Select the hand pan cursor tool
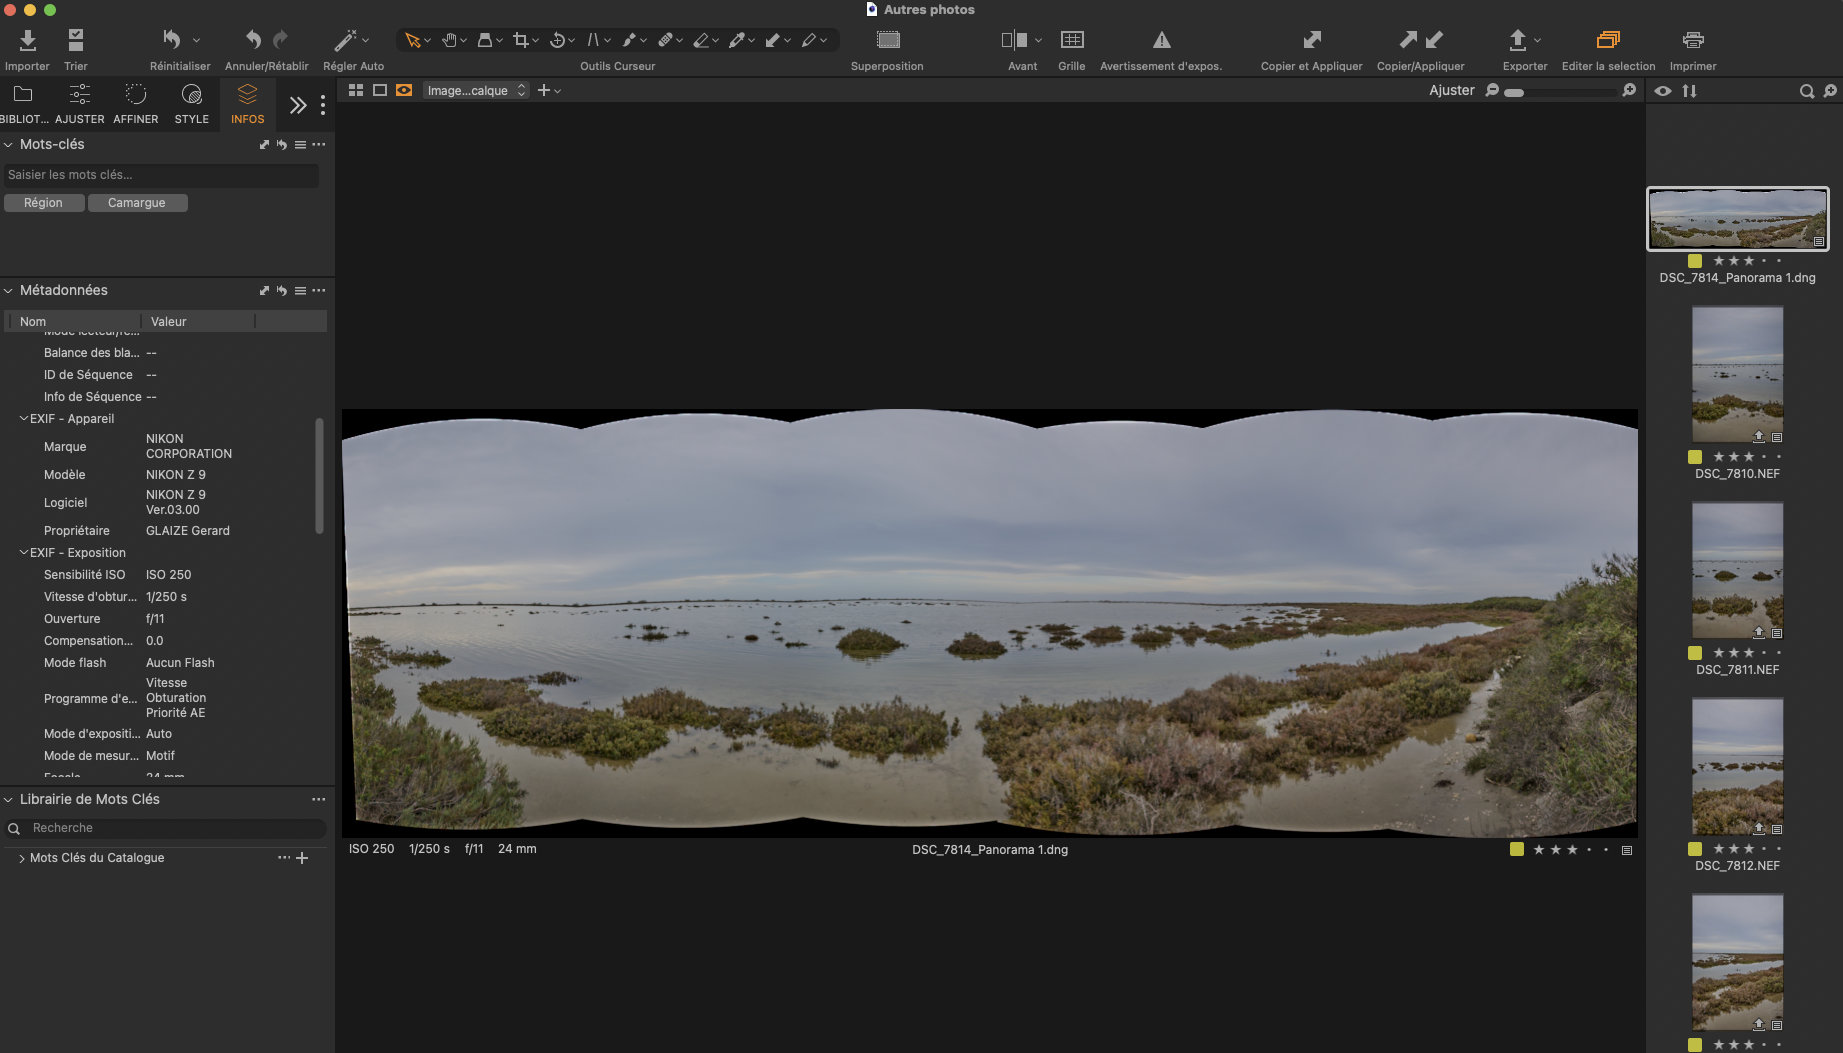This screenshot has height=1053, width=1843. (450, 40)
